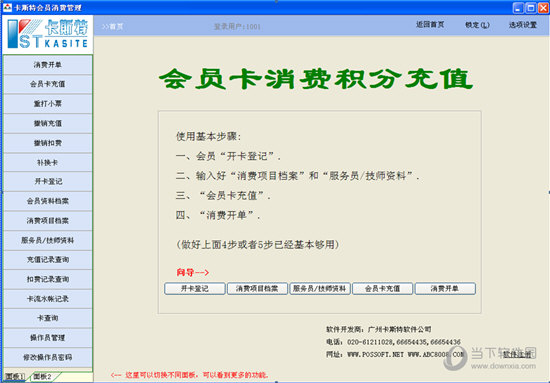Screen dimensions: 550x383
Task: Open 撤销充值 from the sidebar
Action: pos(48,123)
